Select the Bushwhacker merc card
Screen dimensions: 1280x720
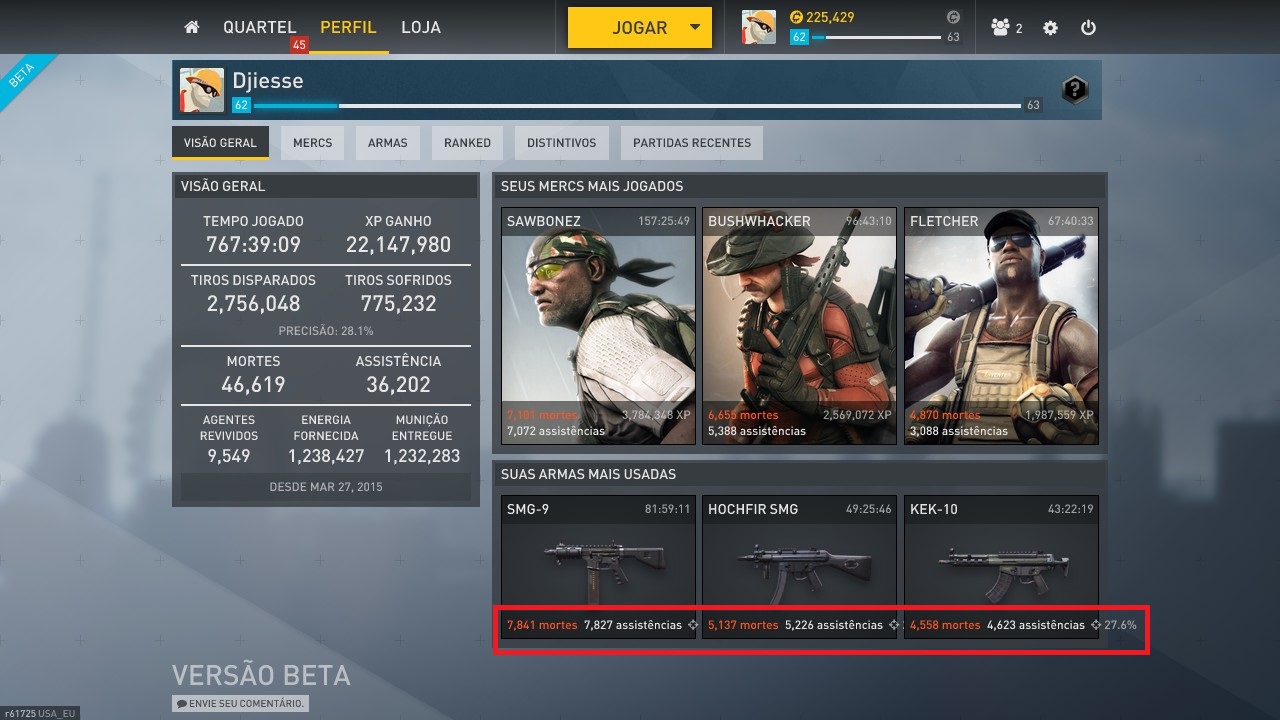coord(799,326)
